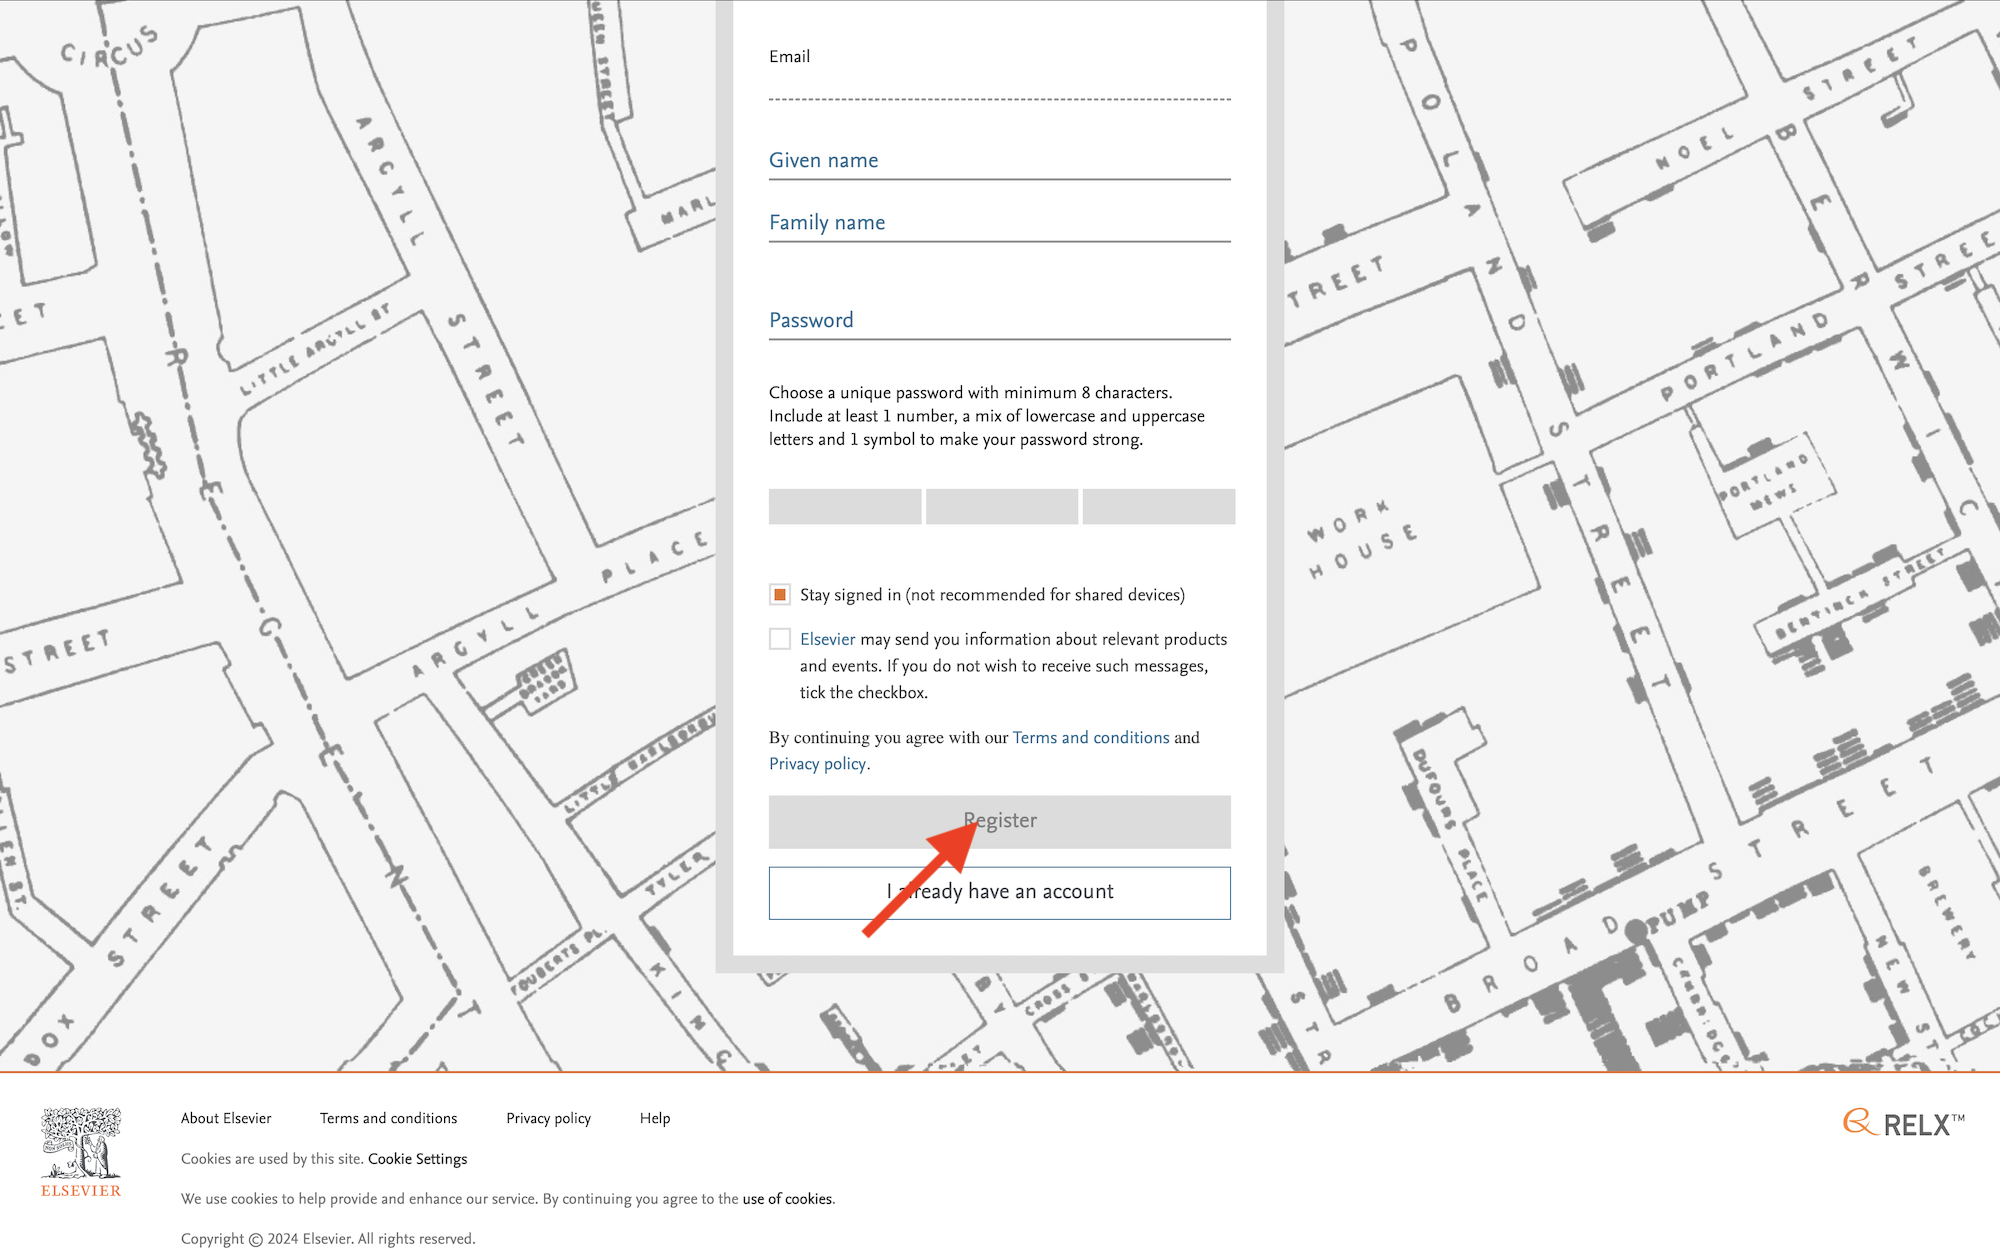Open footer Terms and conditions link
Viewport: 2000px width, 1251px height.
tap(388, 1119)
